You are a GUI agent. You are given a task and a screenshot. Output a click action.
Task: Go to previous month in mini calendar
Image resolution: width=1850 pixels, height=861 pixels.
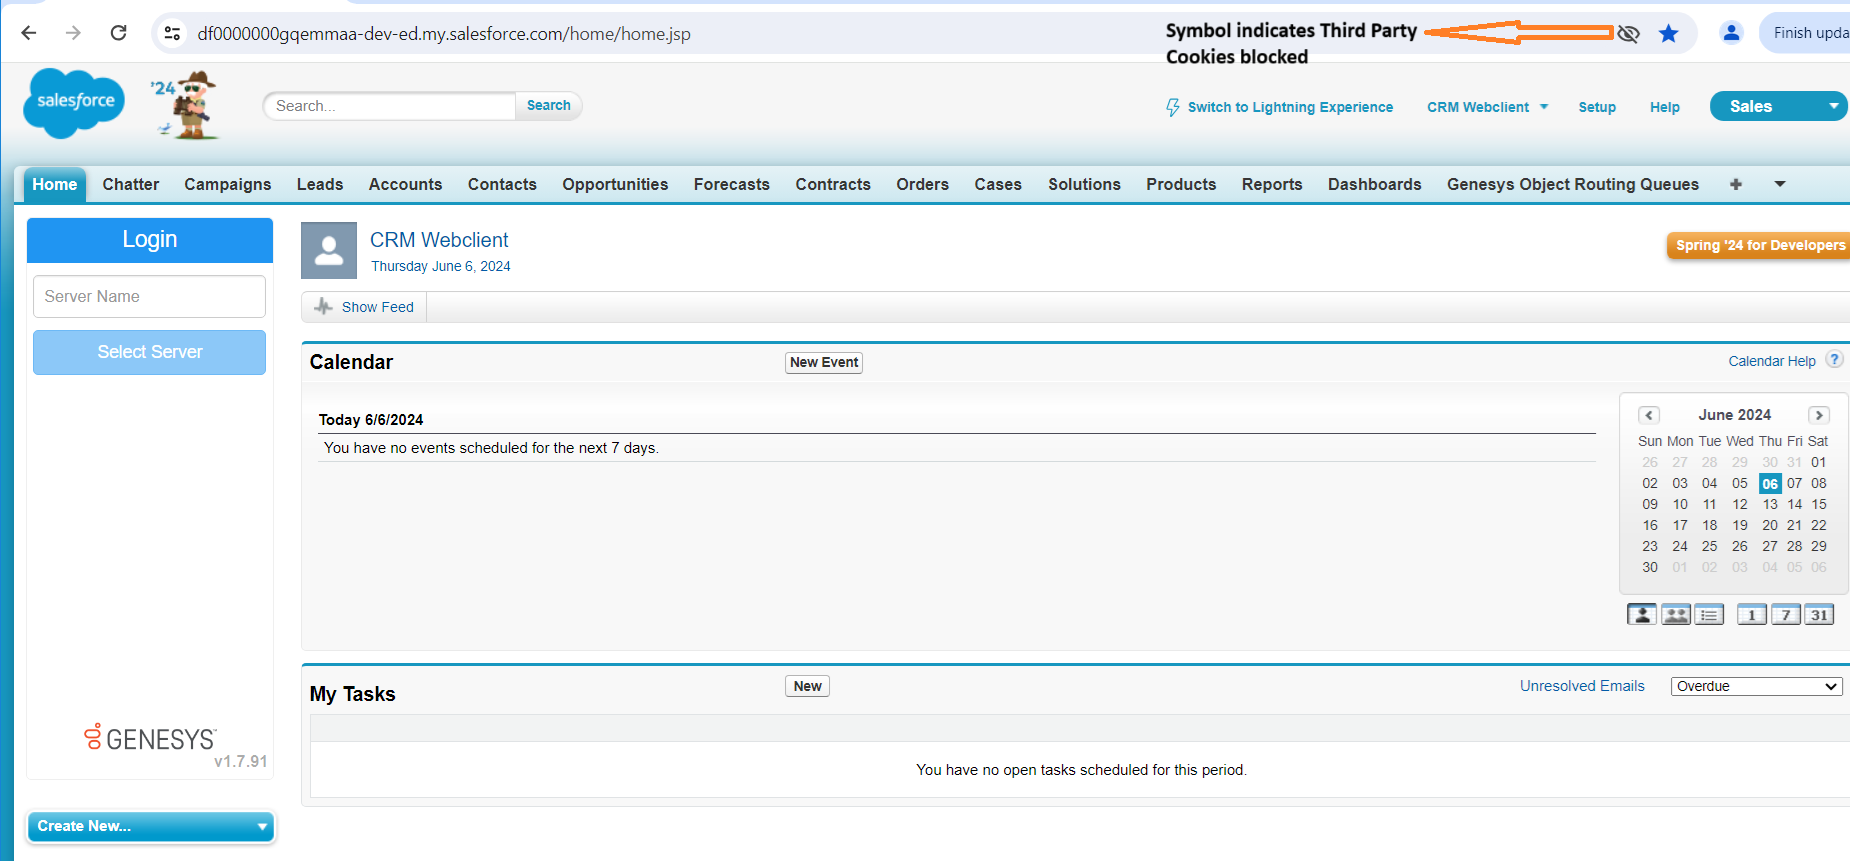(1649, 415)
